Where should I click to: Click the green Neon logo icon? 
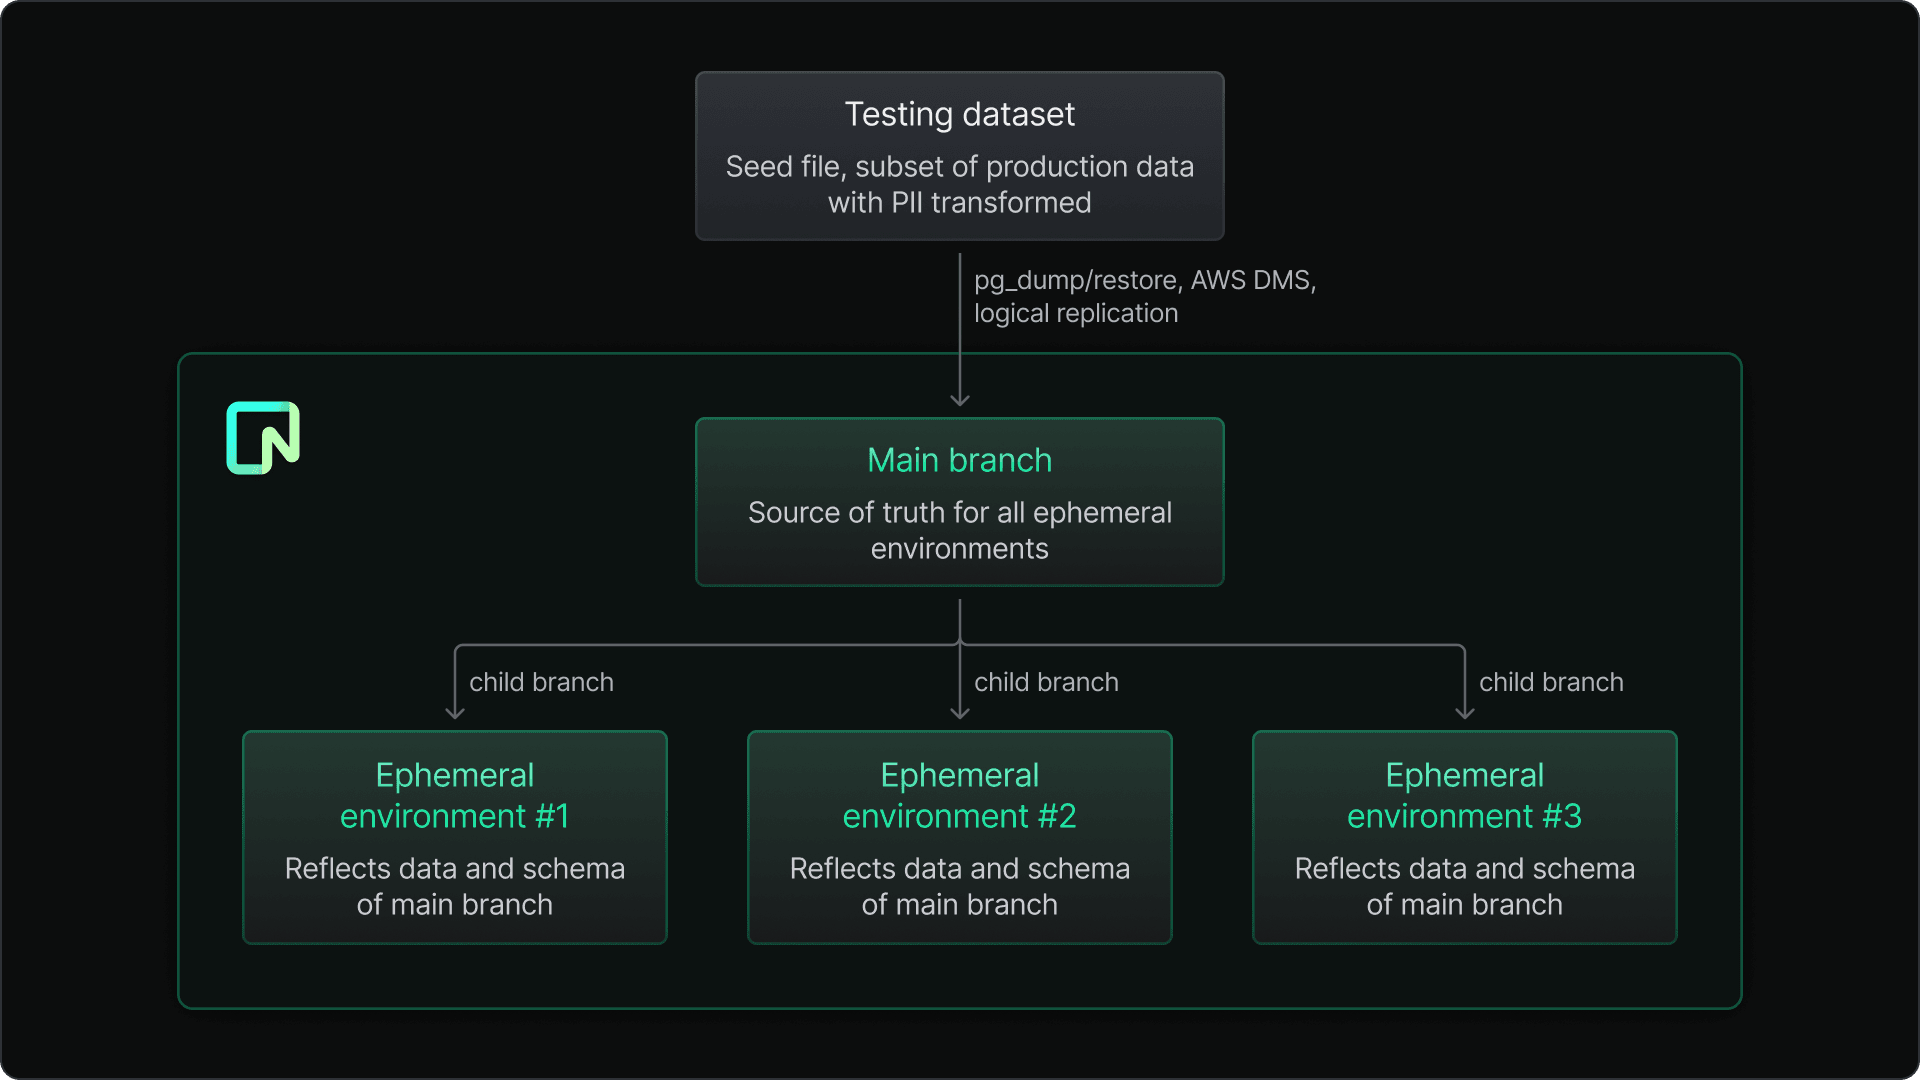click(263, 438)
